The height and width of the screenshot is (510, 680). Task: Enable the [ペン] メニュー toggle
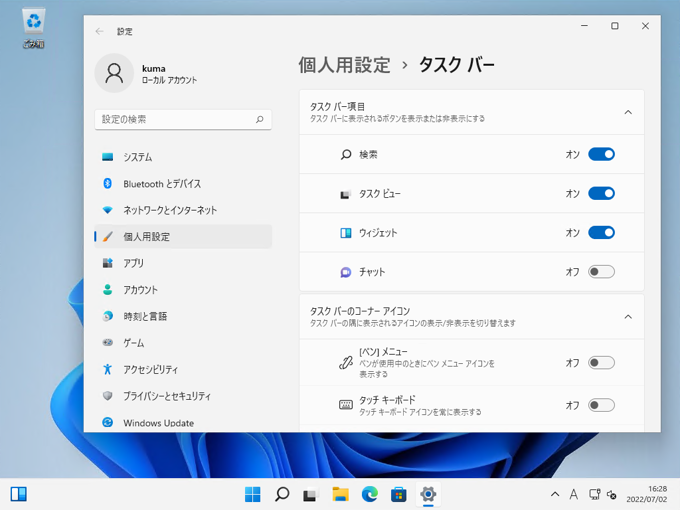click(x=601, y=363)
